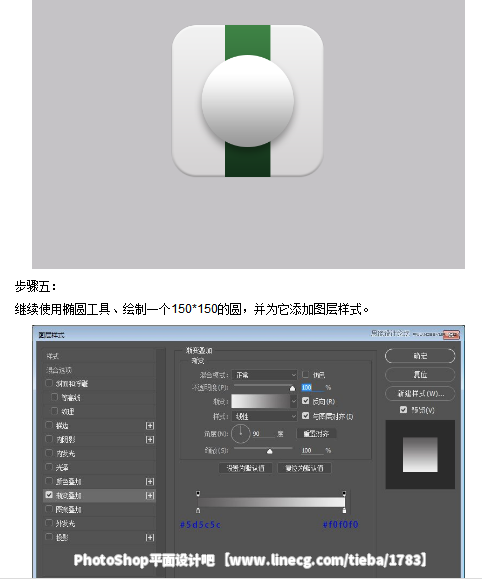Open the blend mode dropdown showing 正常
This screenshot has height=579, width=482.
click(x=264, y=375)
